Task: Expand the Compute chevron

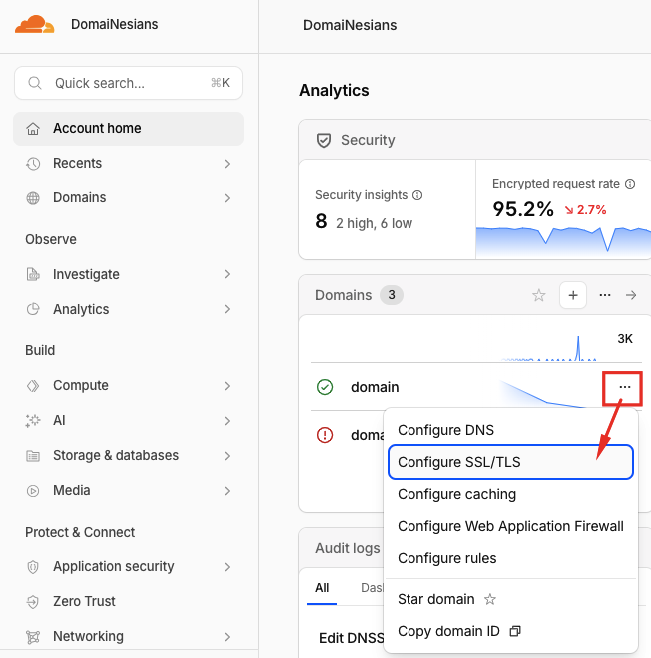Action: 227,386
